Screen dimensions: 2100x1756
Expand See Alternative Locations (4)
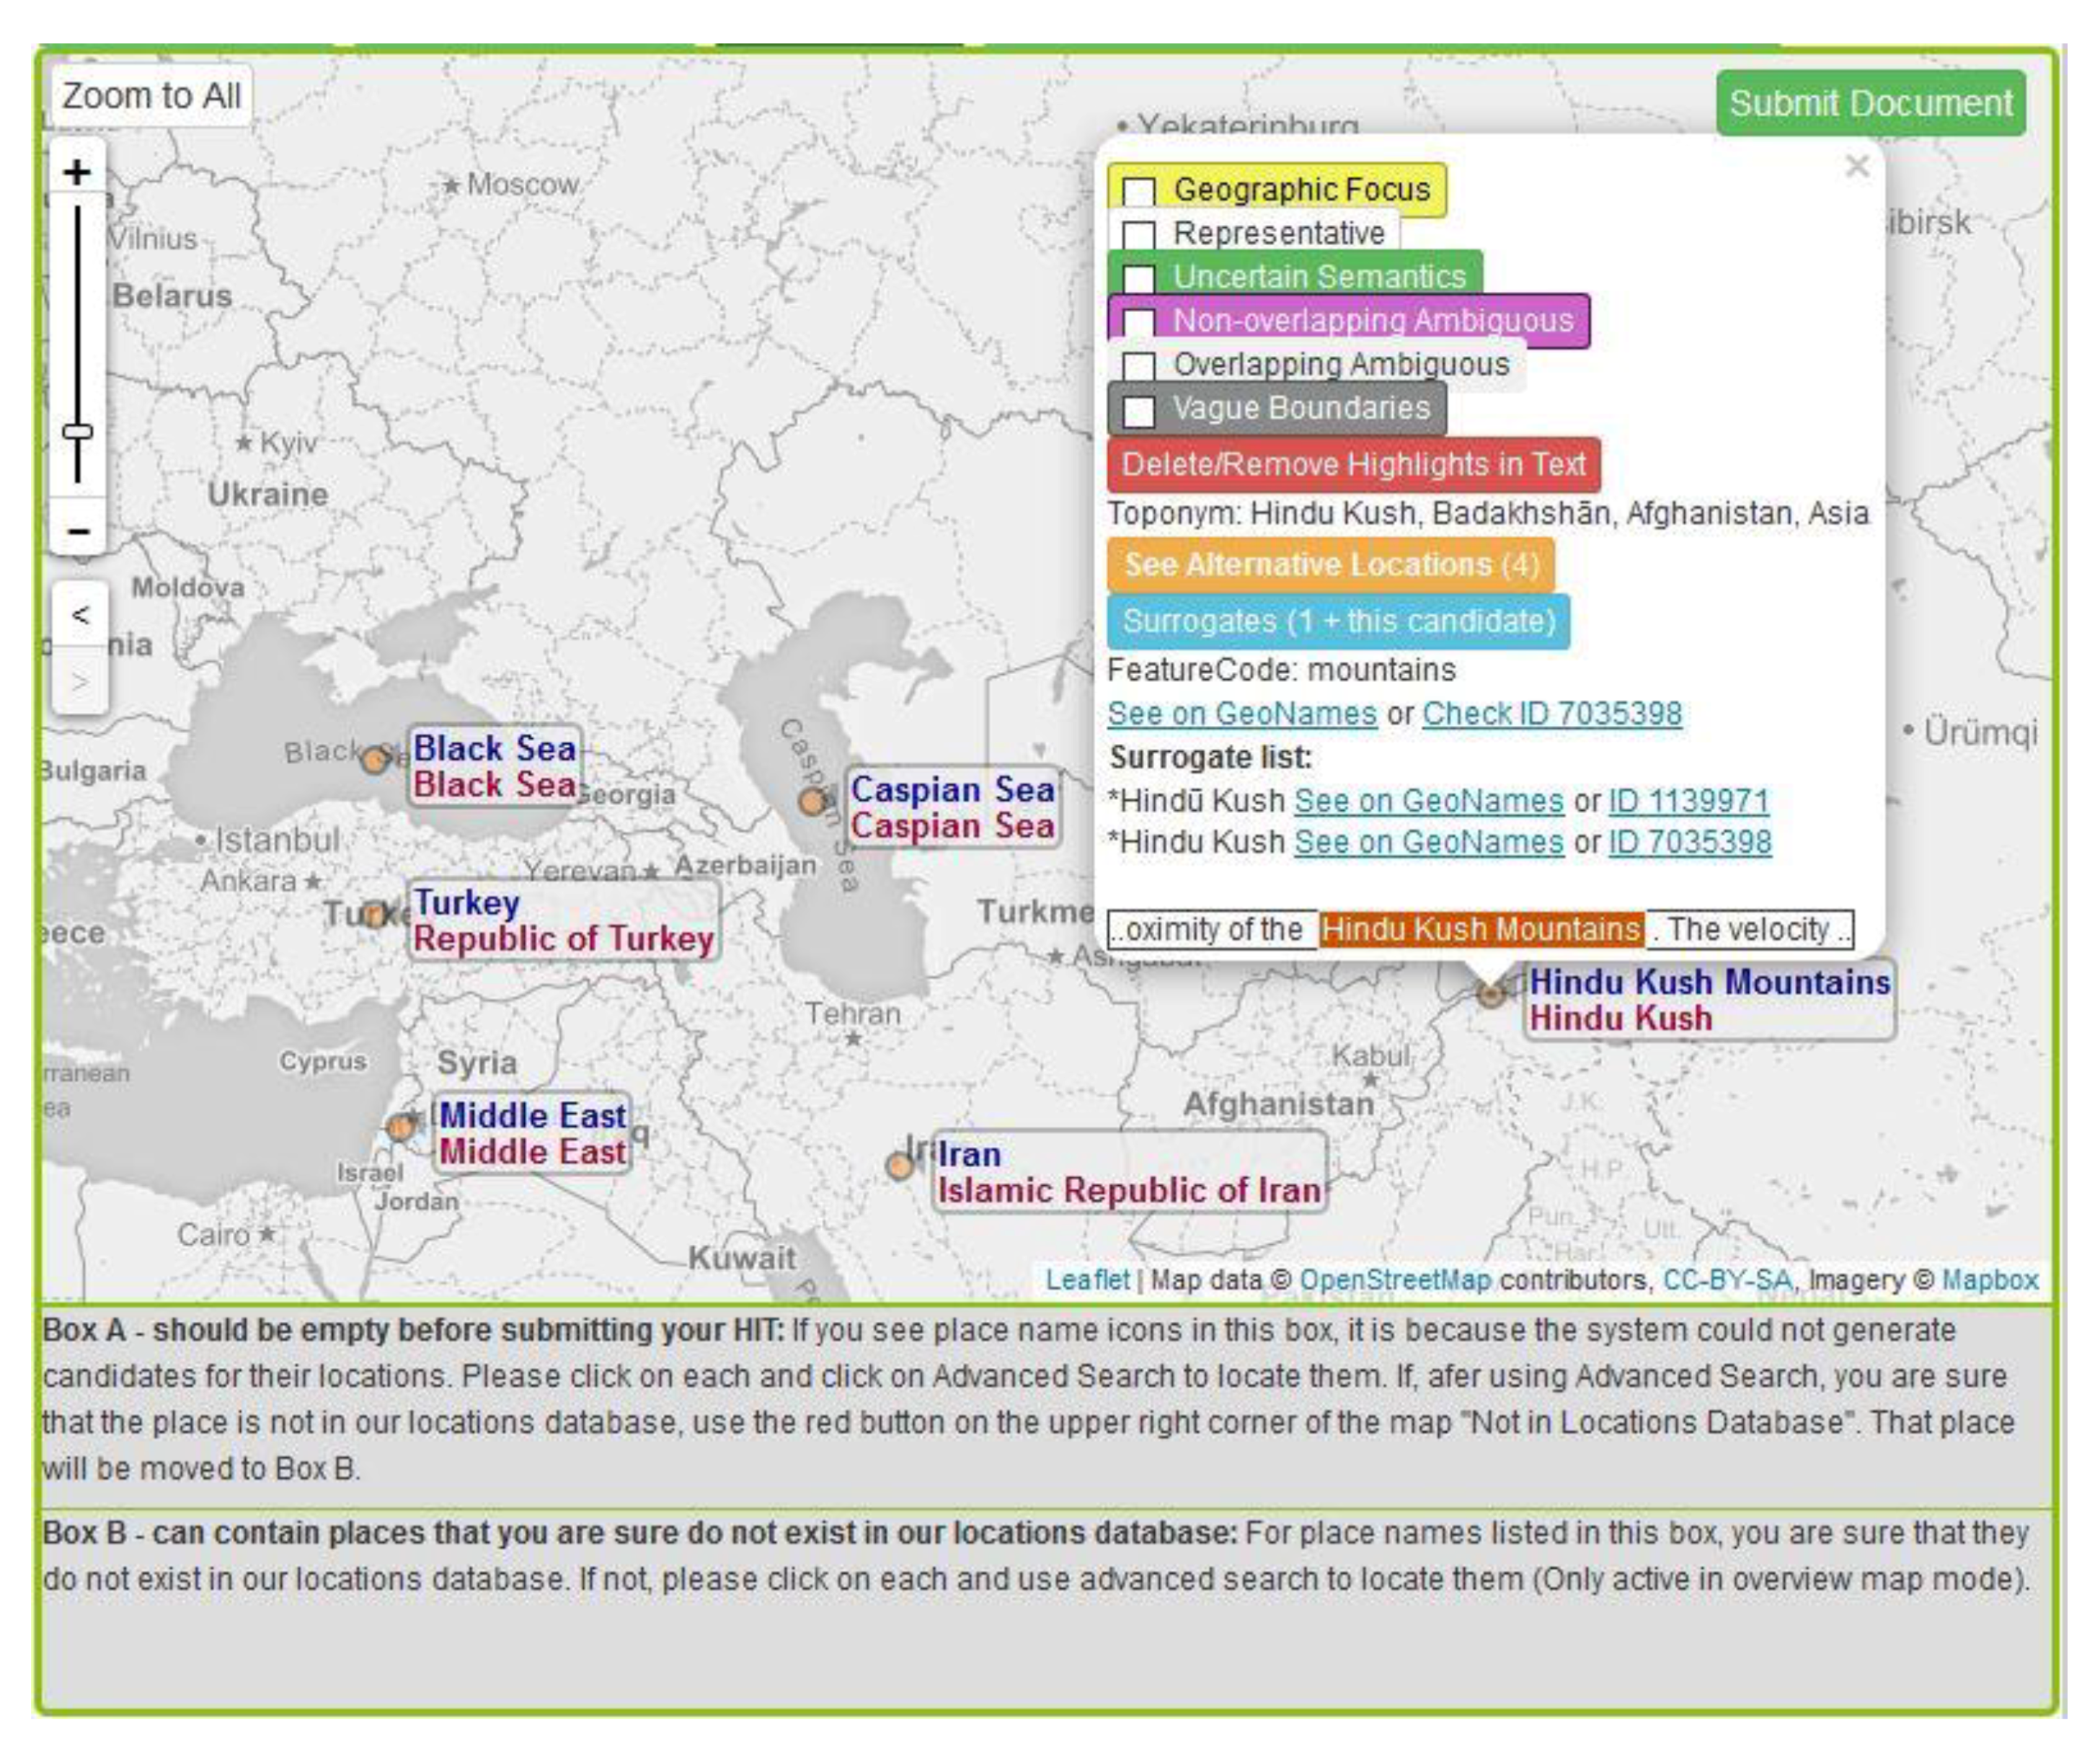1330,565
